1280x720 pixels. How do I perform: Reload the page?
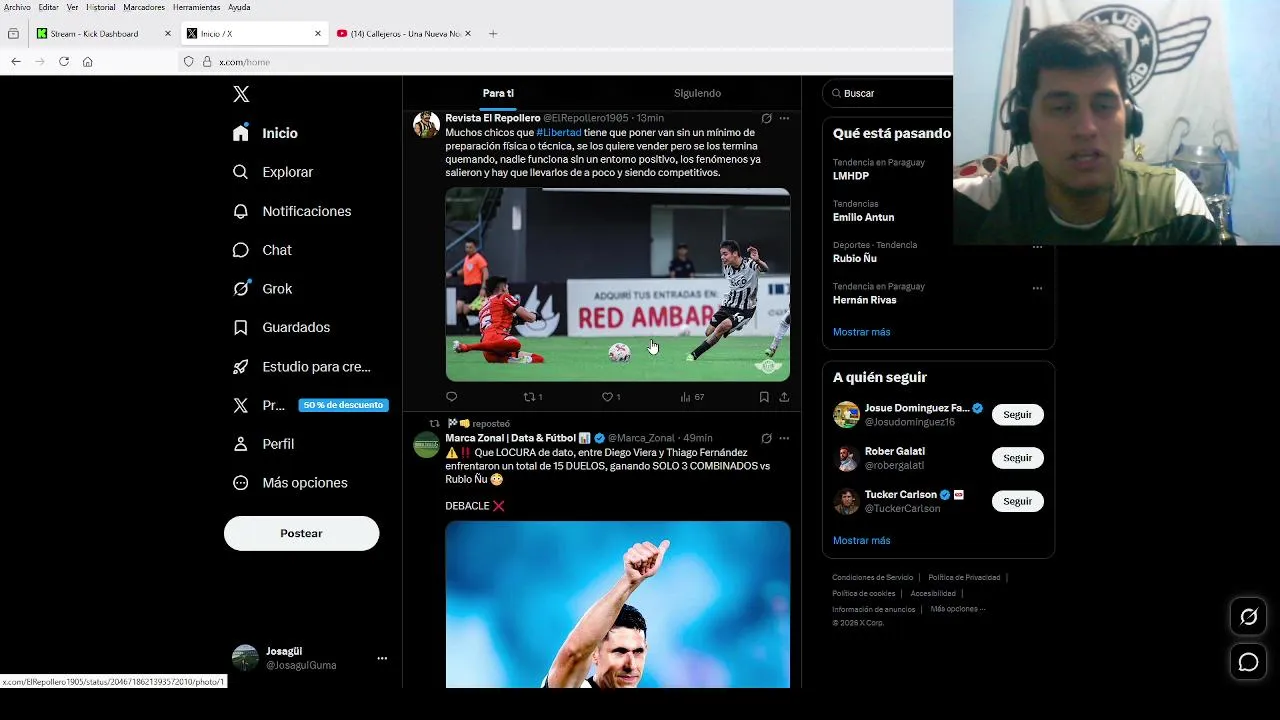point(64,61)
